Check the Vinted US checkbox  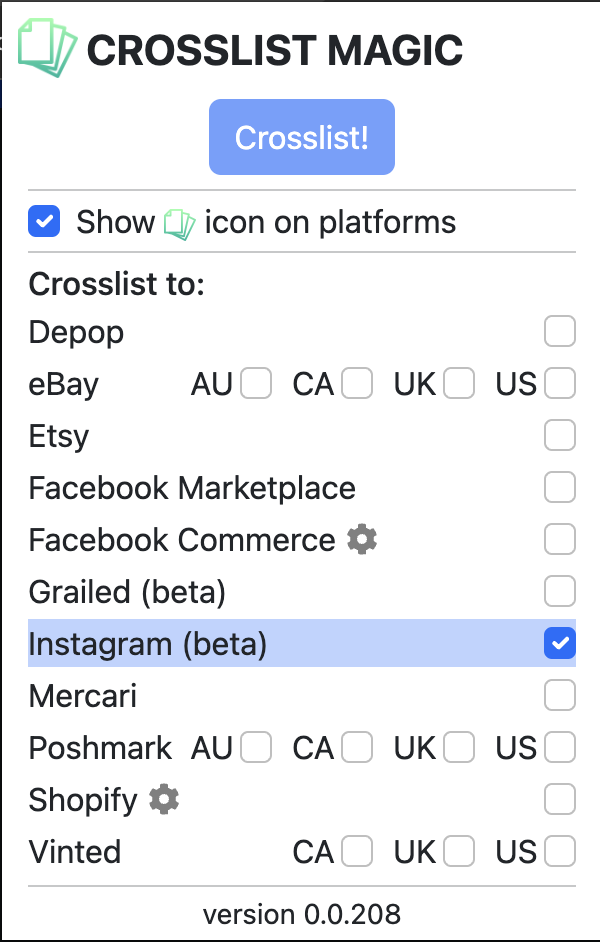[x=559, y=851]
